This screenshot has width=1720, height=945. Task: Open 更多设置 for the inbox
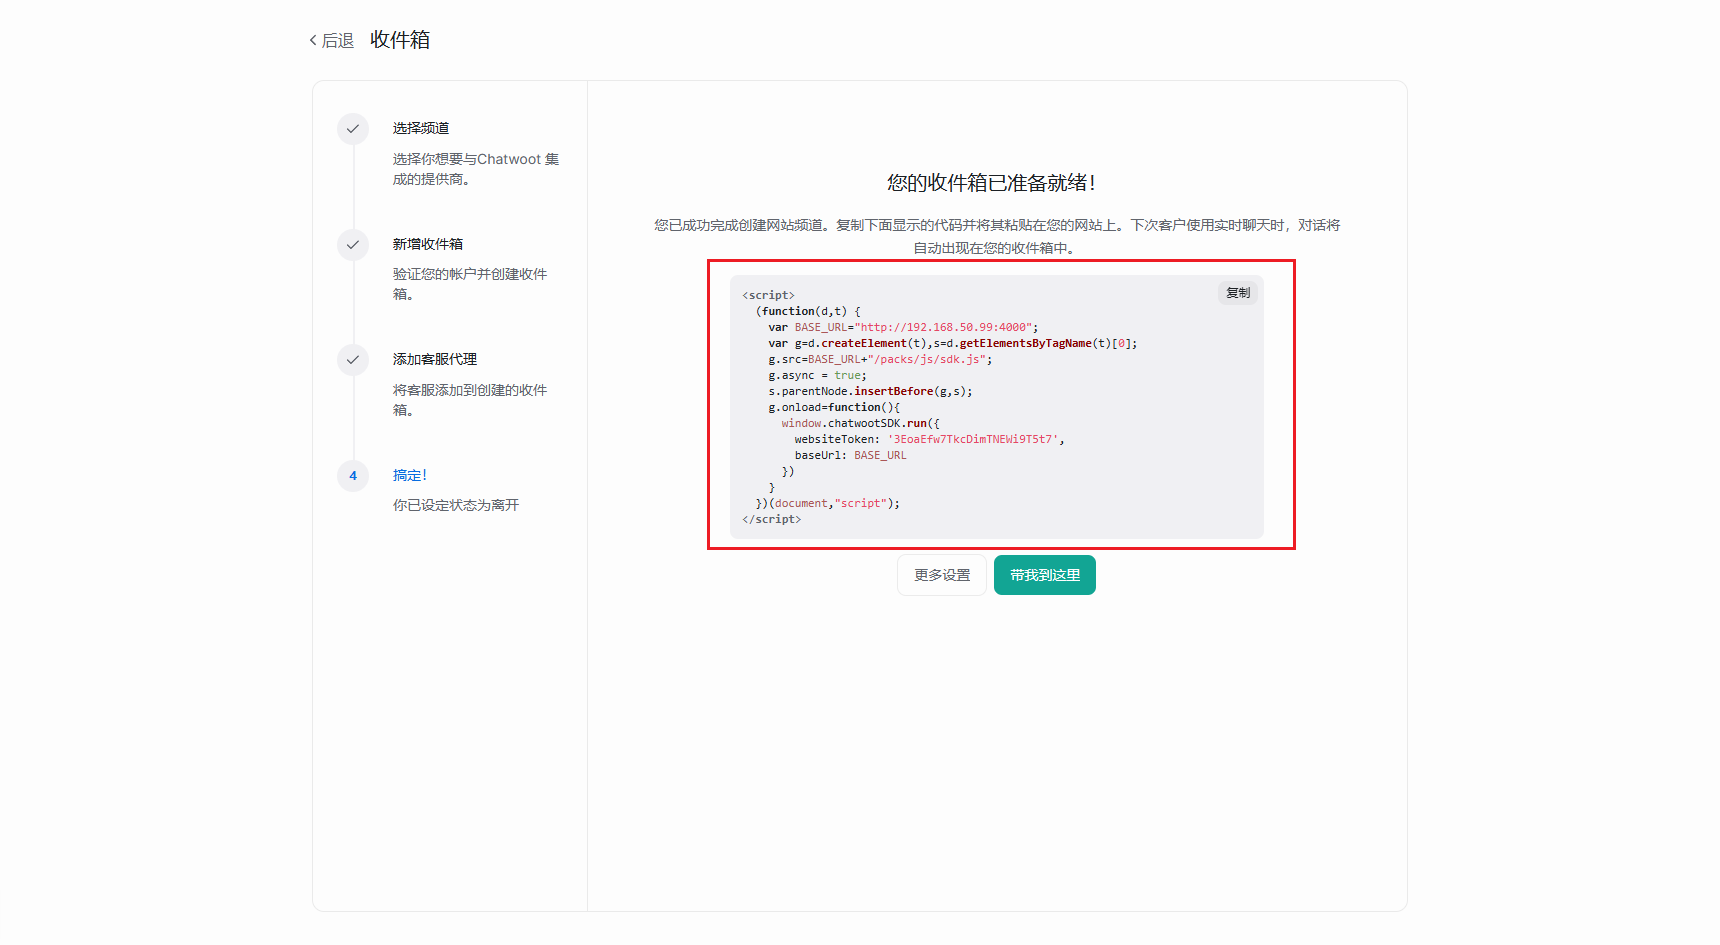[x=942, y=575]
